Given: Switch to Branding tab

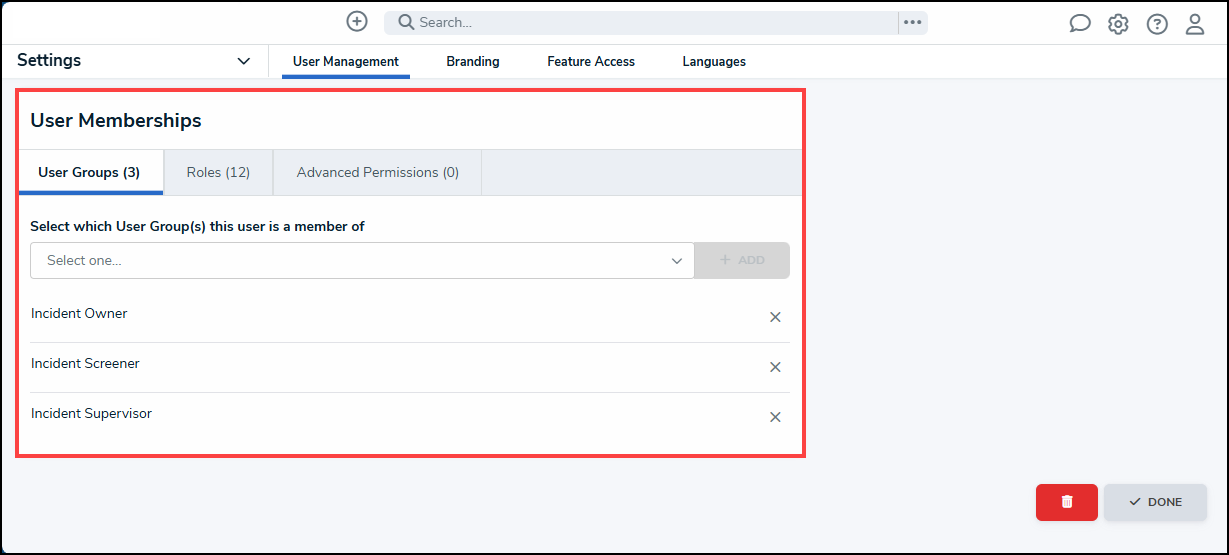Looking at the screenshot, I should coord(473,61).
